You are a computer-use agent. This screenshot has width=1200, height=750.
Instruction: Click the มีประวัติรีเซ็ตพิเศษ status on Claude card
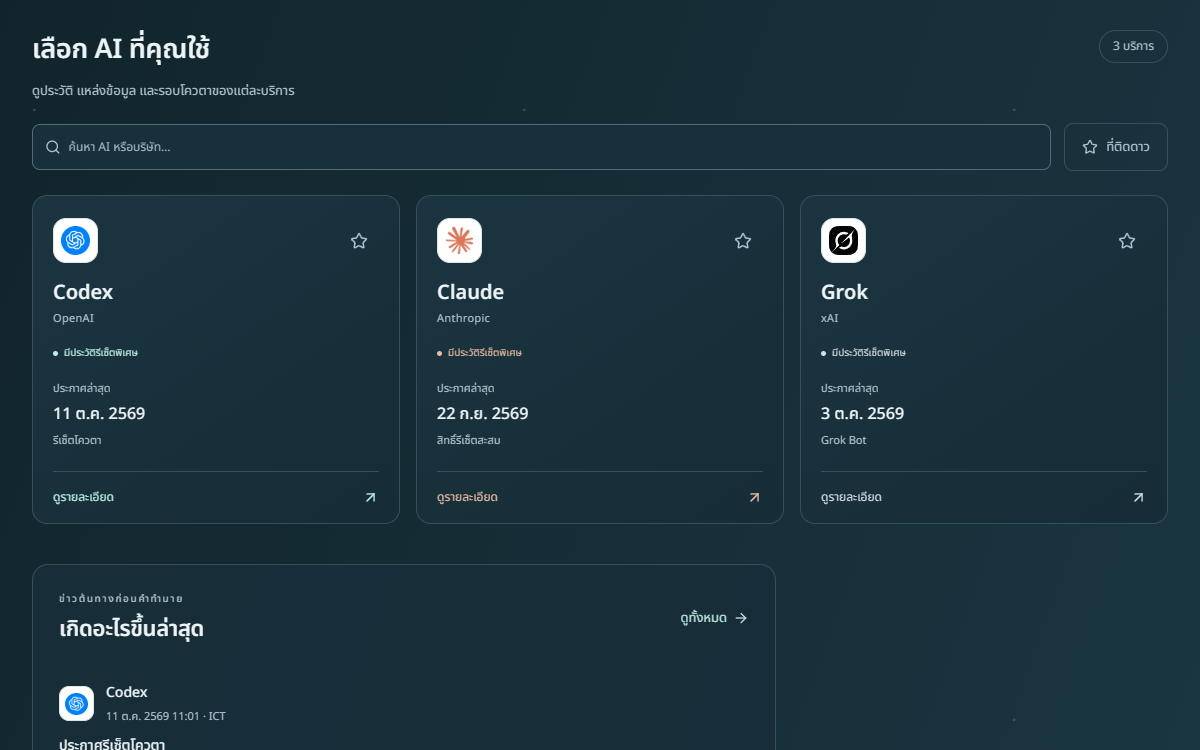[480, 353]
